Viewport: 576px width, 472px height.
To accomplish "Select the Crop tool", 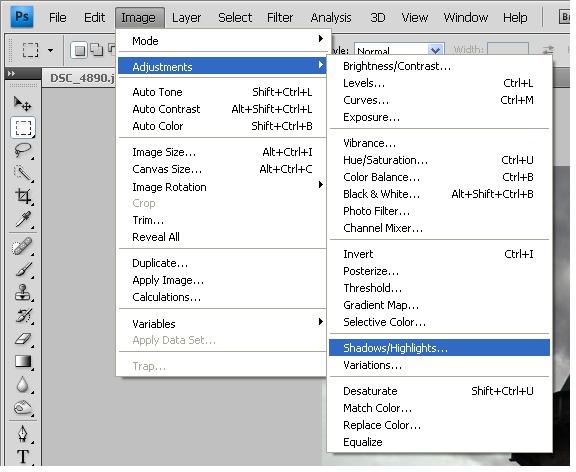I will tap(23, 196).
